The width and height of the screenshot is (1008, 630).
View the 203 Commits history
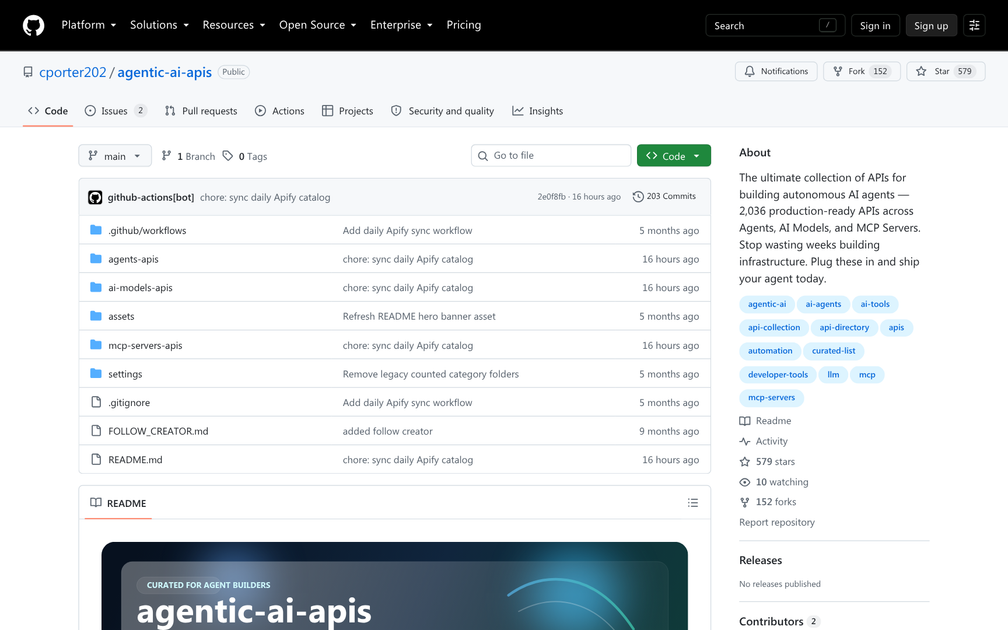[664, 197]
